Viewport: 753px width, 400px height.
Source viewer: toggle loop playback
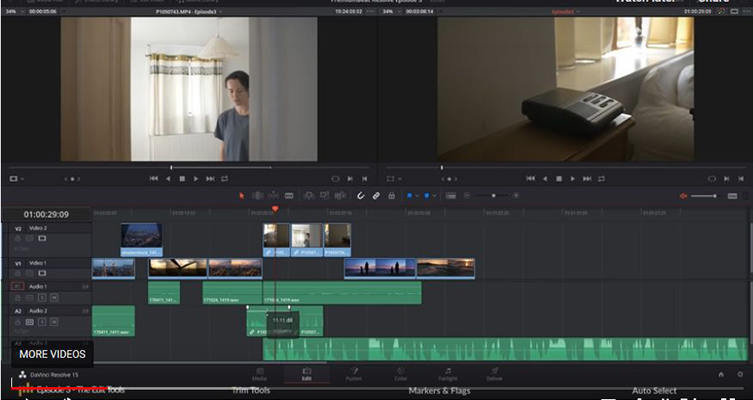click(x=225, y=179)
